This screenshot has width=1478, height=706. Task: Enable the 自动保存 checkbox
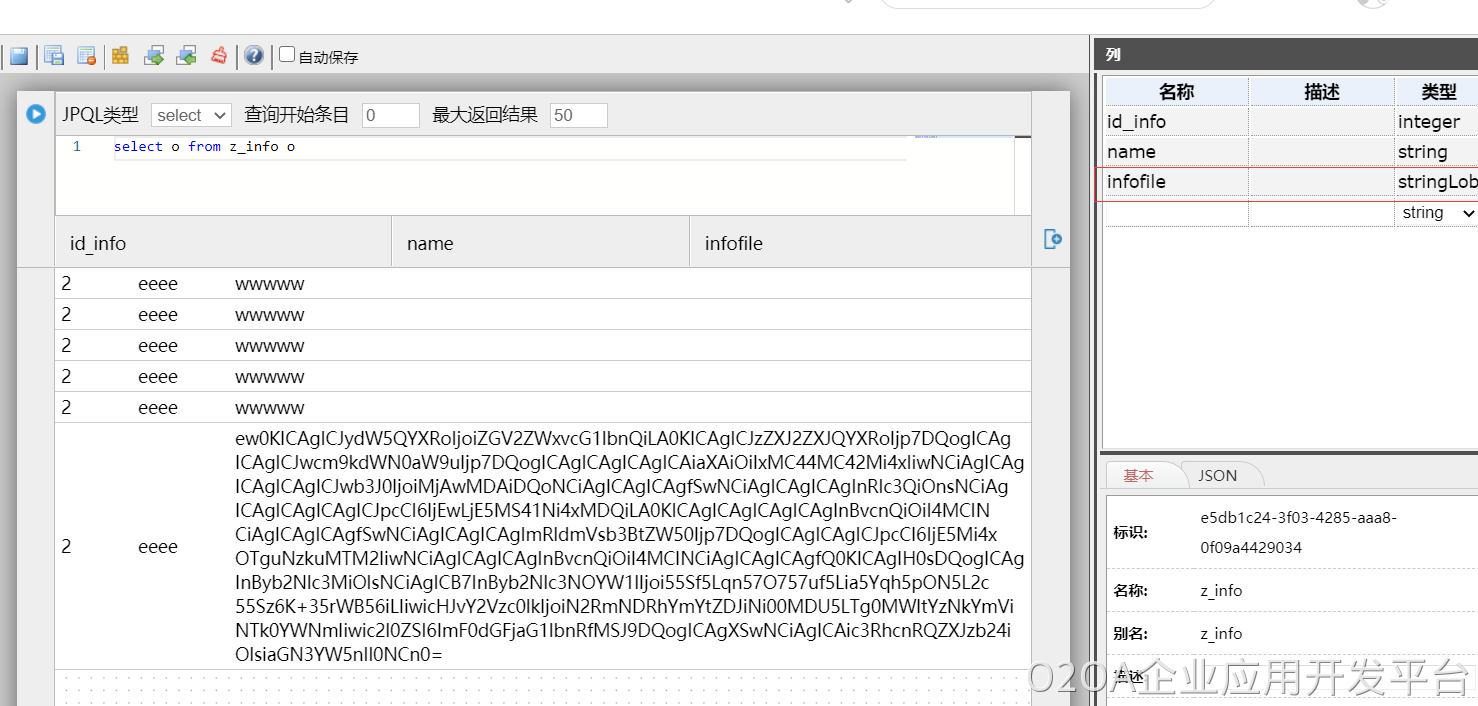click(x=287, y=55)
